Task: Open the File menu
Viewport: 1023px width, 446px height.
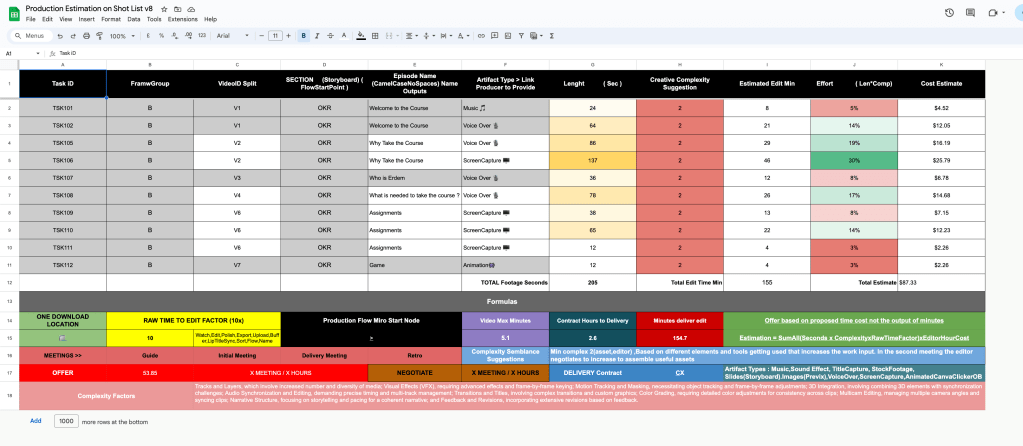Action: [x=30, y=20]
